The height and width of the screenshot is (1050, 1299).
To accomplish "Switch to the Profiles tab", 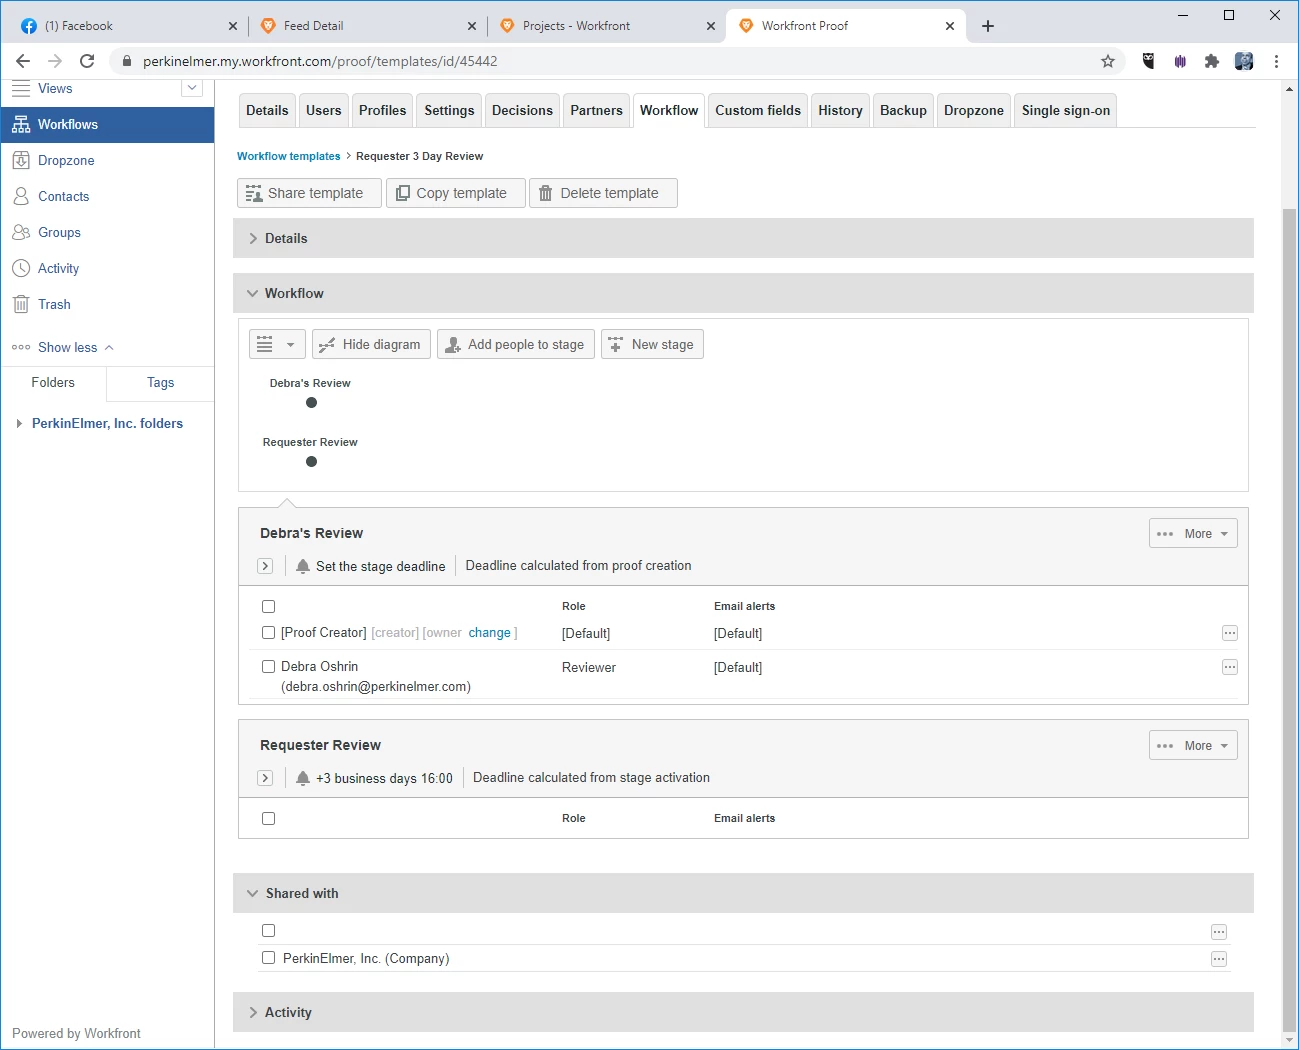I will point(383,111).
